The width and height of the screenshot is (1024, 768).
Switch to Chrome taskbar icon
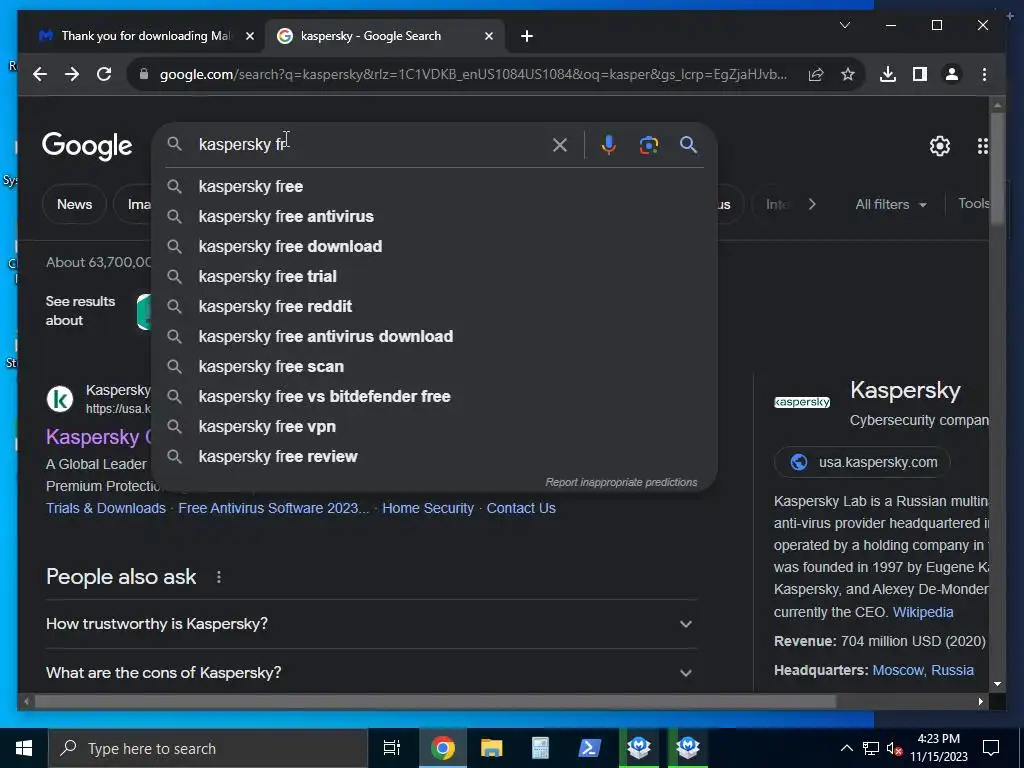442,748
